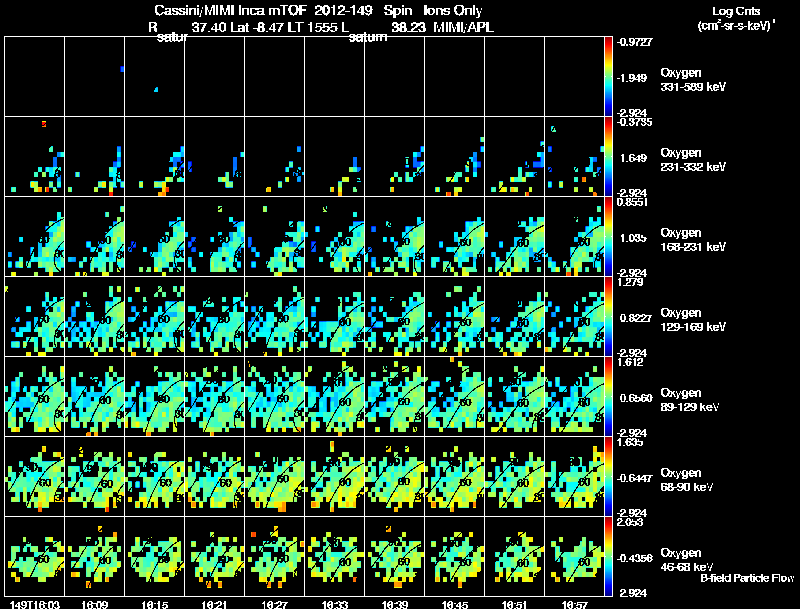This screenshot has width=800, height=609.
Task: Select the "Oxygen 168-231 keV" row label
Action: pyautogui.click(x=693, y=240)
